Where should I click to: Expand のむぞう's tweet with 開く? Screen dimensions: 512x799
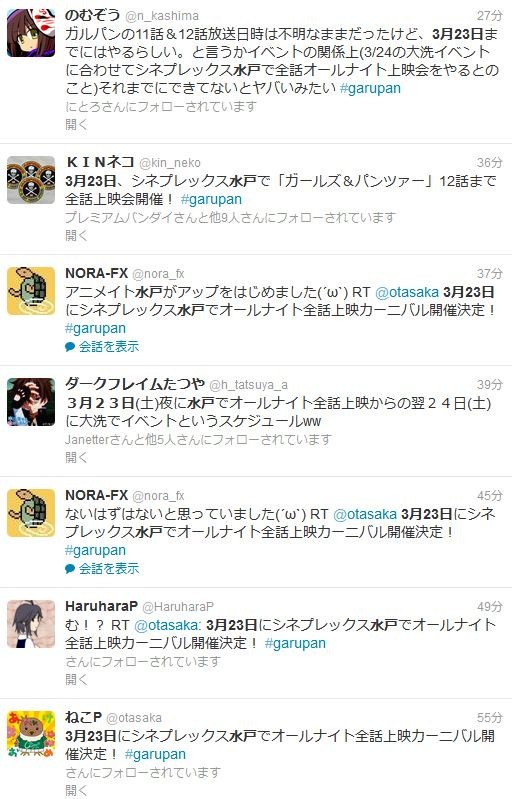[76, 124]
